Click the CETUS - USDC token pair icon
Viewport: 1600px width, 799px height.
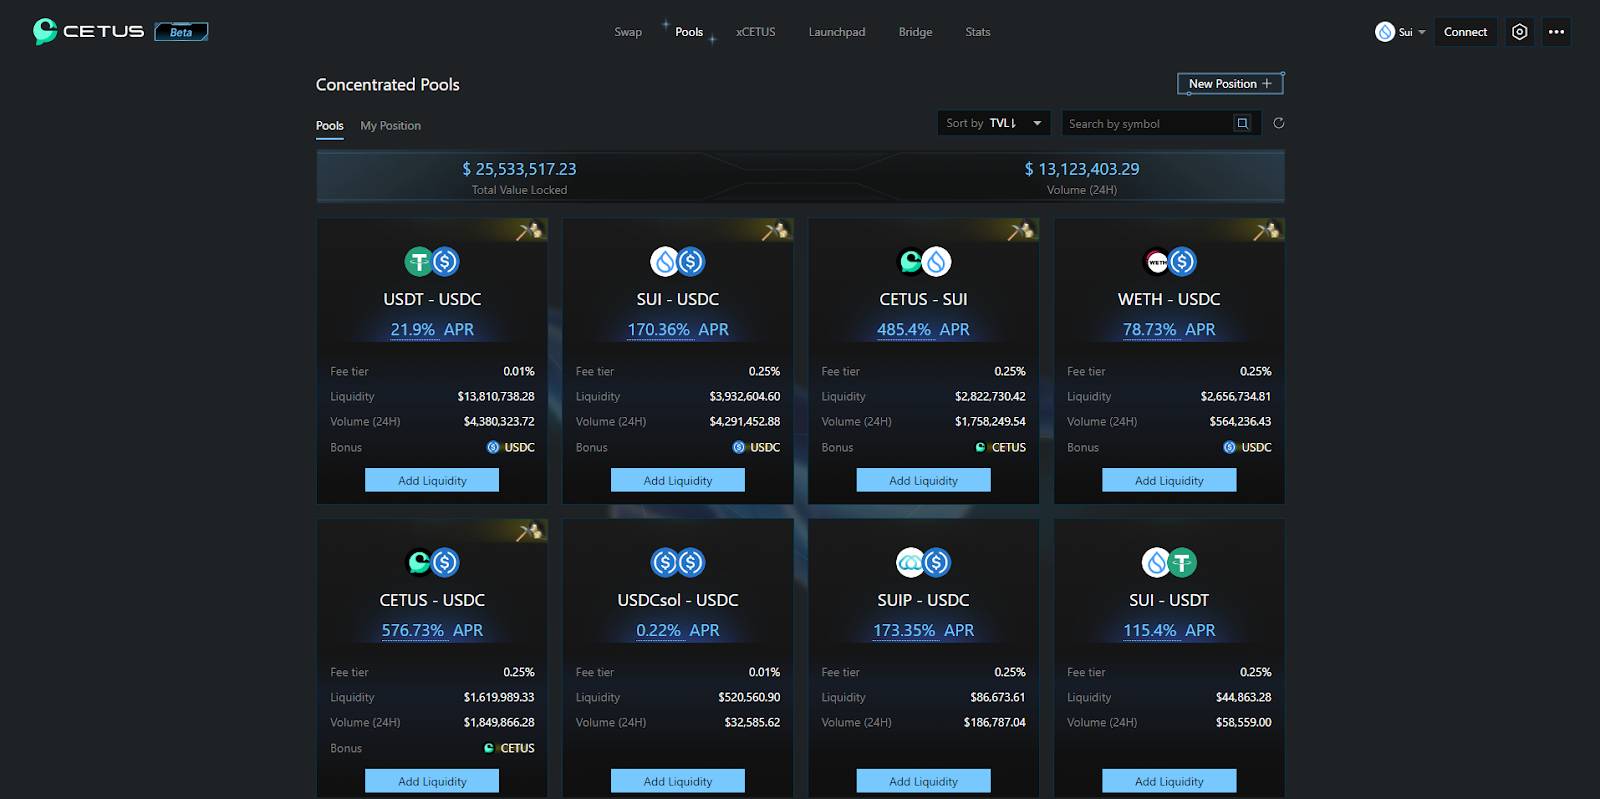[432, 563]
